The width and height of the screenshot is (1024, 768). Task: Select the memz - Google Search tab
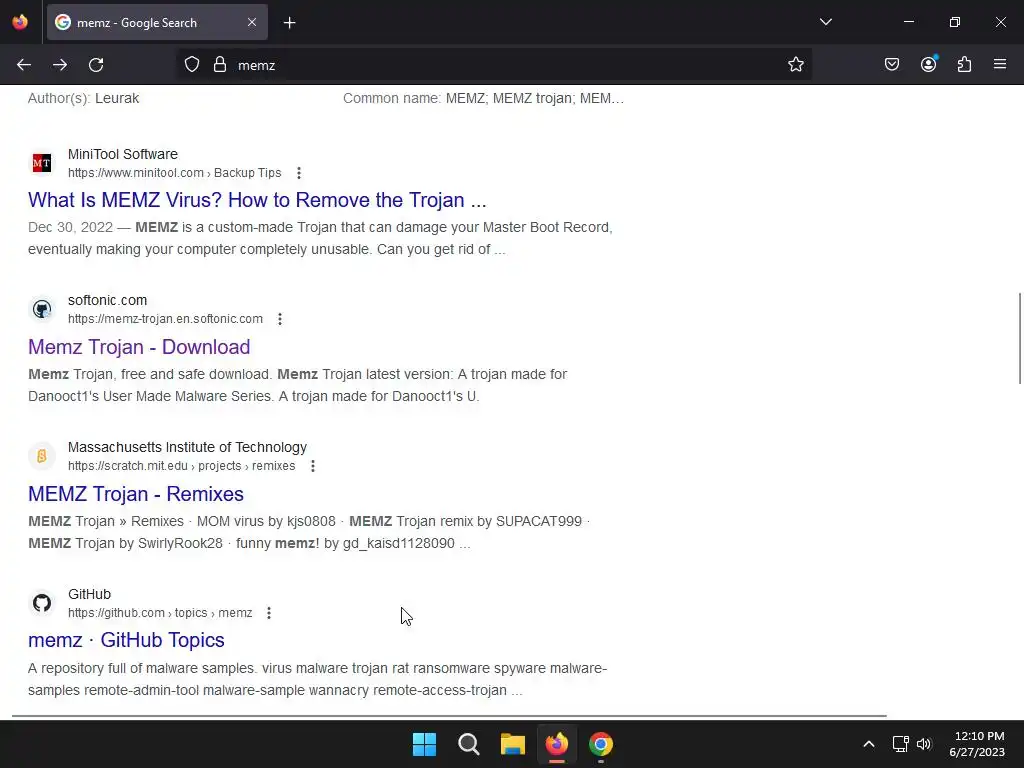(x=157, y=22)
